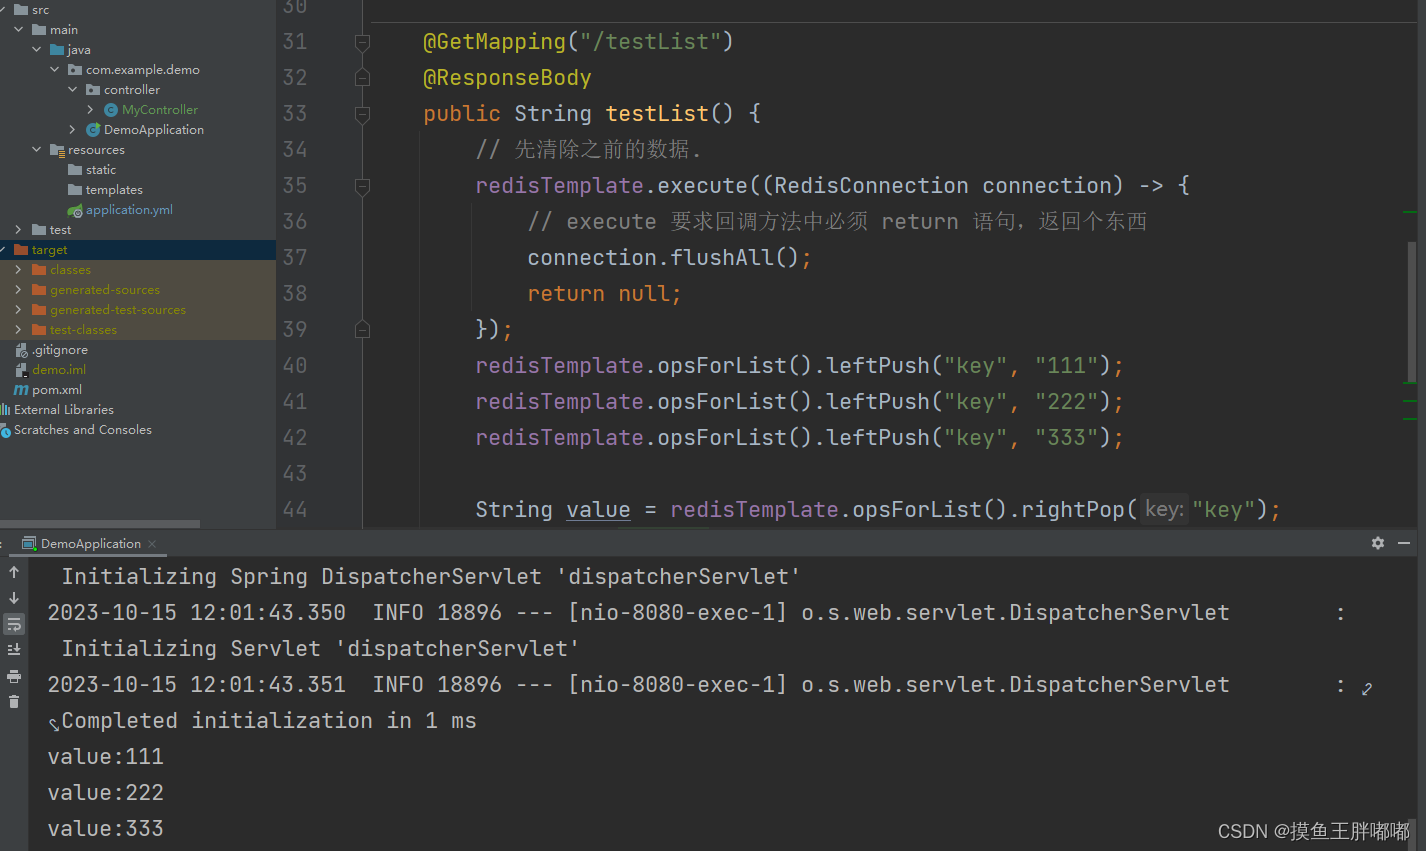The width and height of the screenshot is (1426, 851).
Task: Click the DemoApplication class icon in project tree
Action: pyautogui.click(x=93, y=130)
